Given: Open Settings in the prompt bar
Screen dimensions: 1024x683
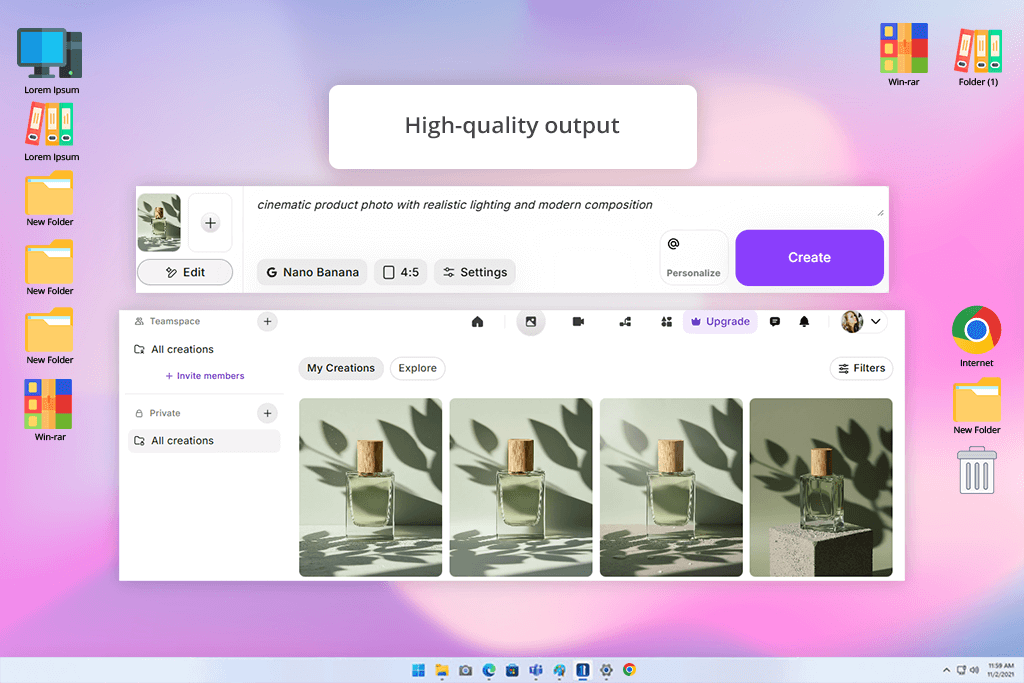Looking at the screenshot, I should click(x=475, y=272).
